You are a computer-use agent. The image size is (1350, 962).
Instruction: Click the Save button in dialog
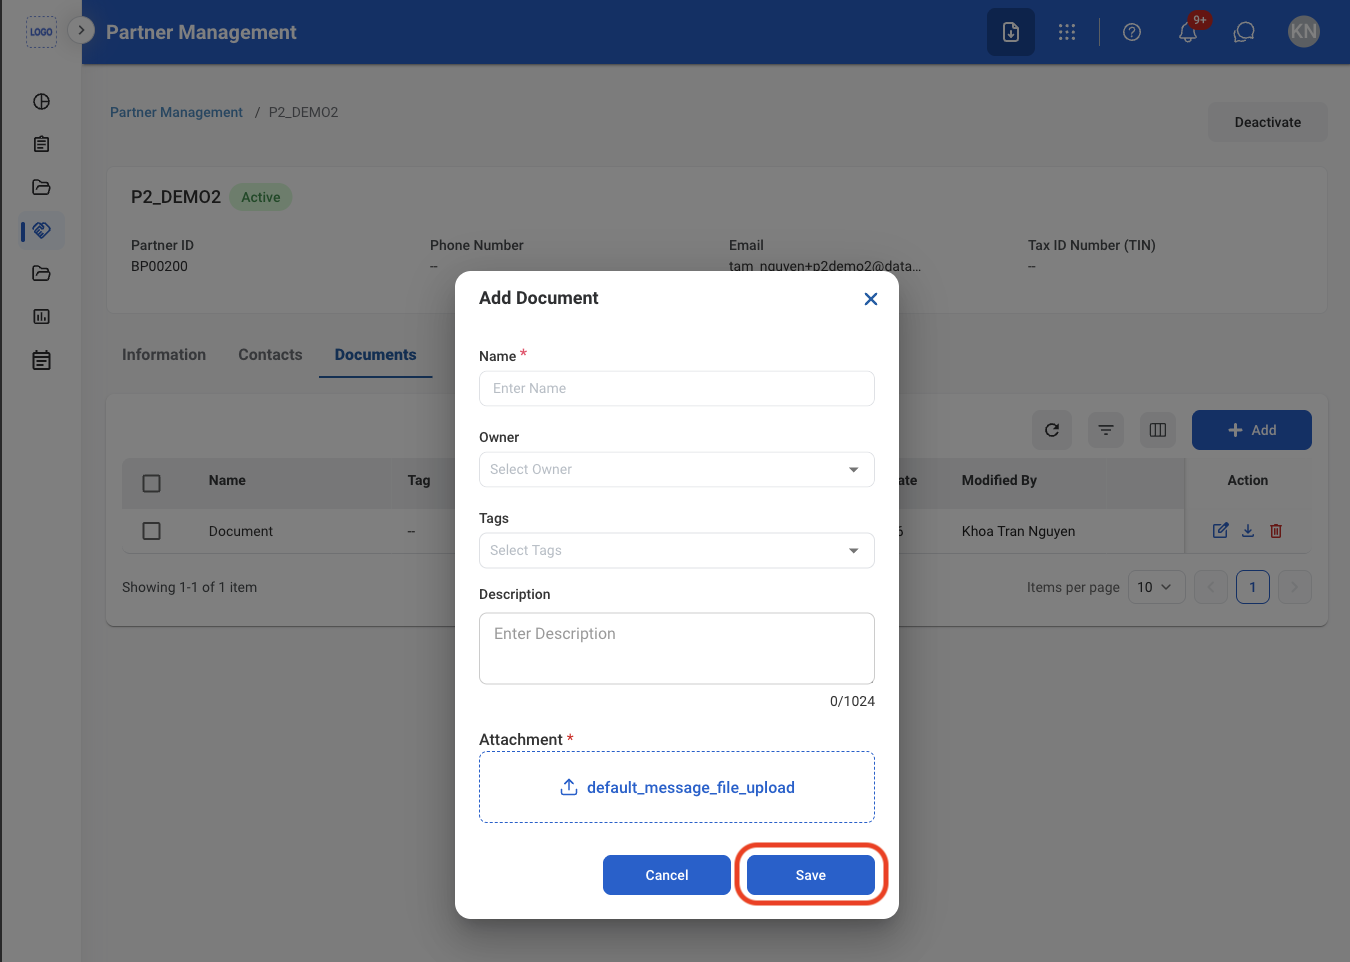811,875
